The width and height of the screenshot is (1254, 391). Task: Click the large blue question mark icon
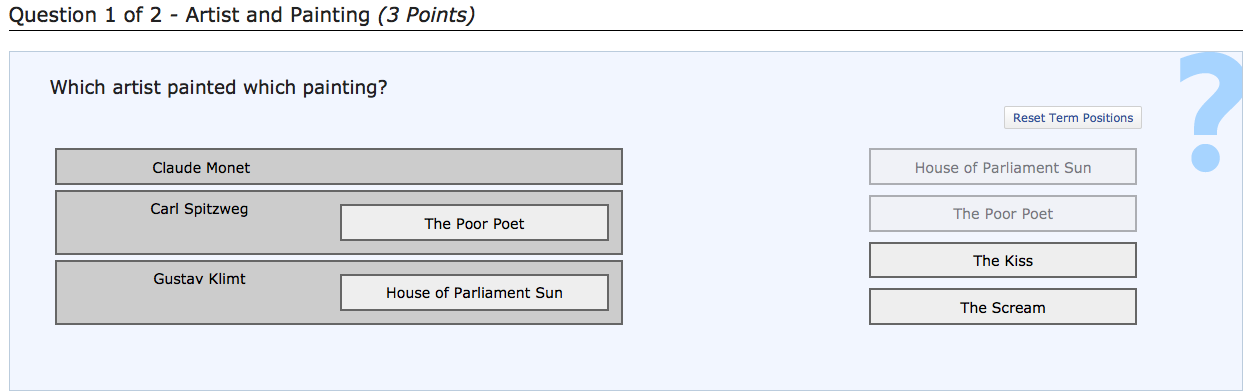click(x=1209, y=110)
